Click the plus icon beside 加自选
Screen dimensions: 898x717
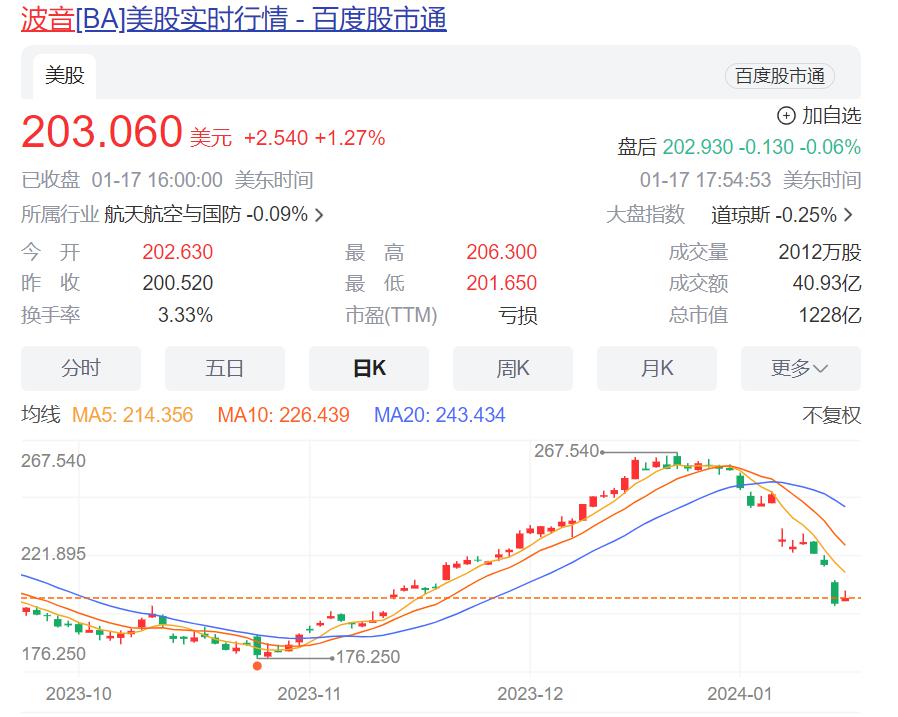(786, 116)
